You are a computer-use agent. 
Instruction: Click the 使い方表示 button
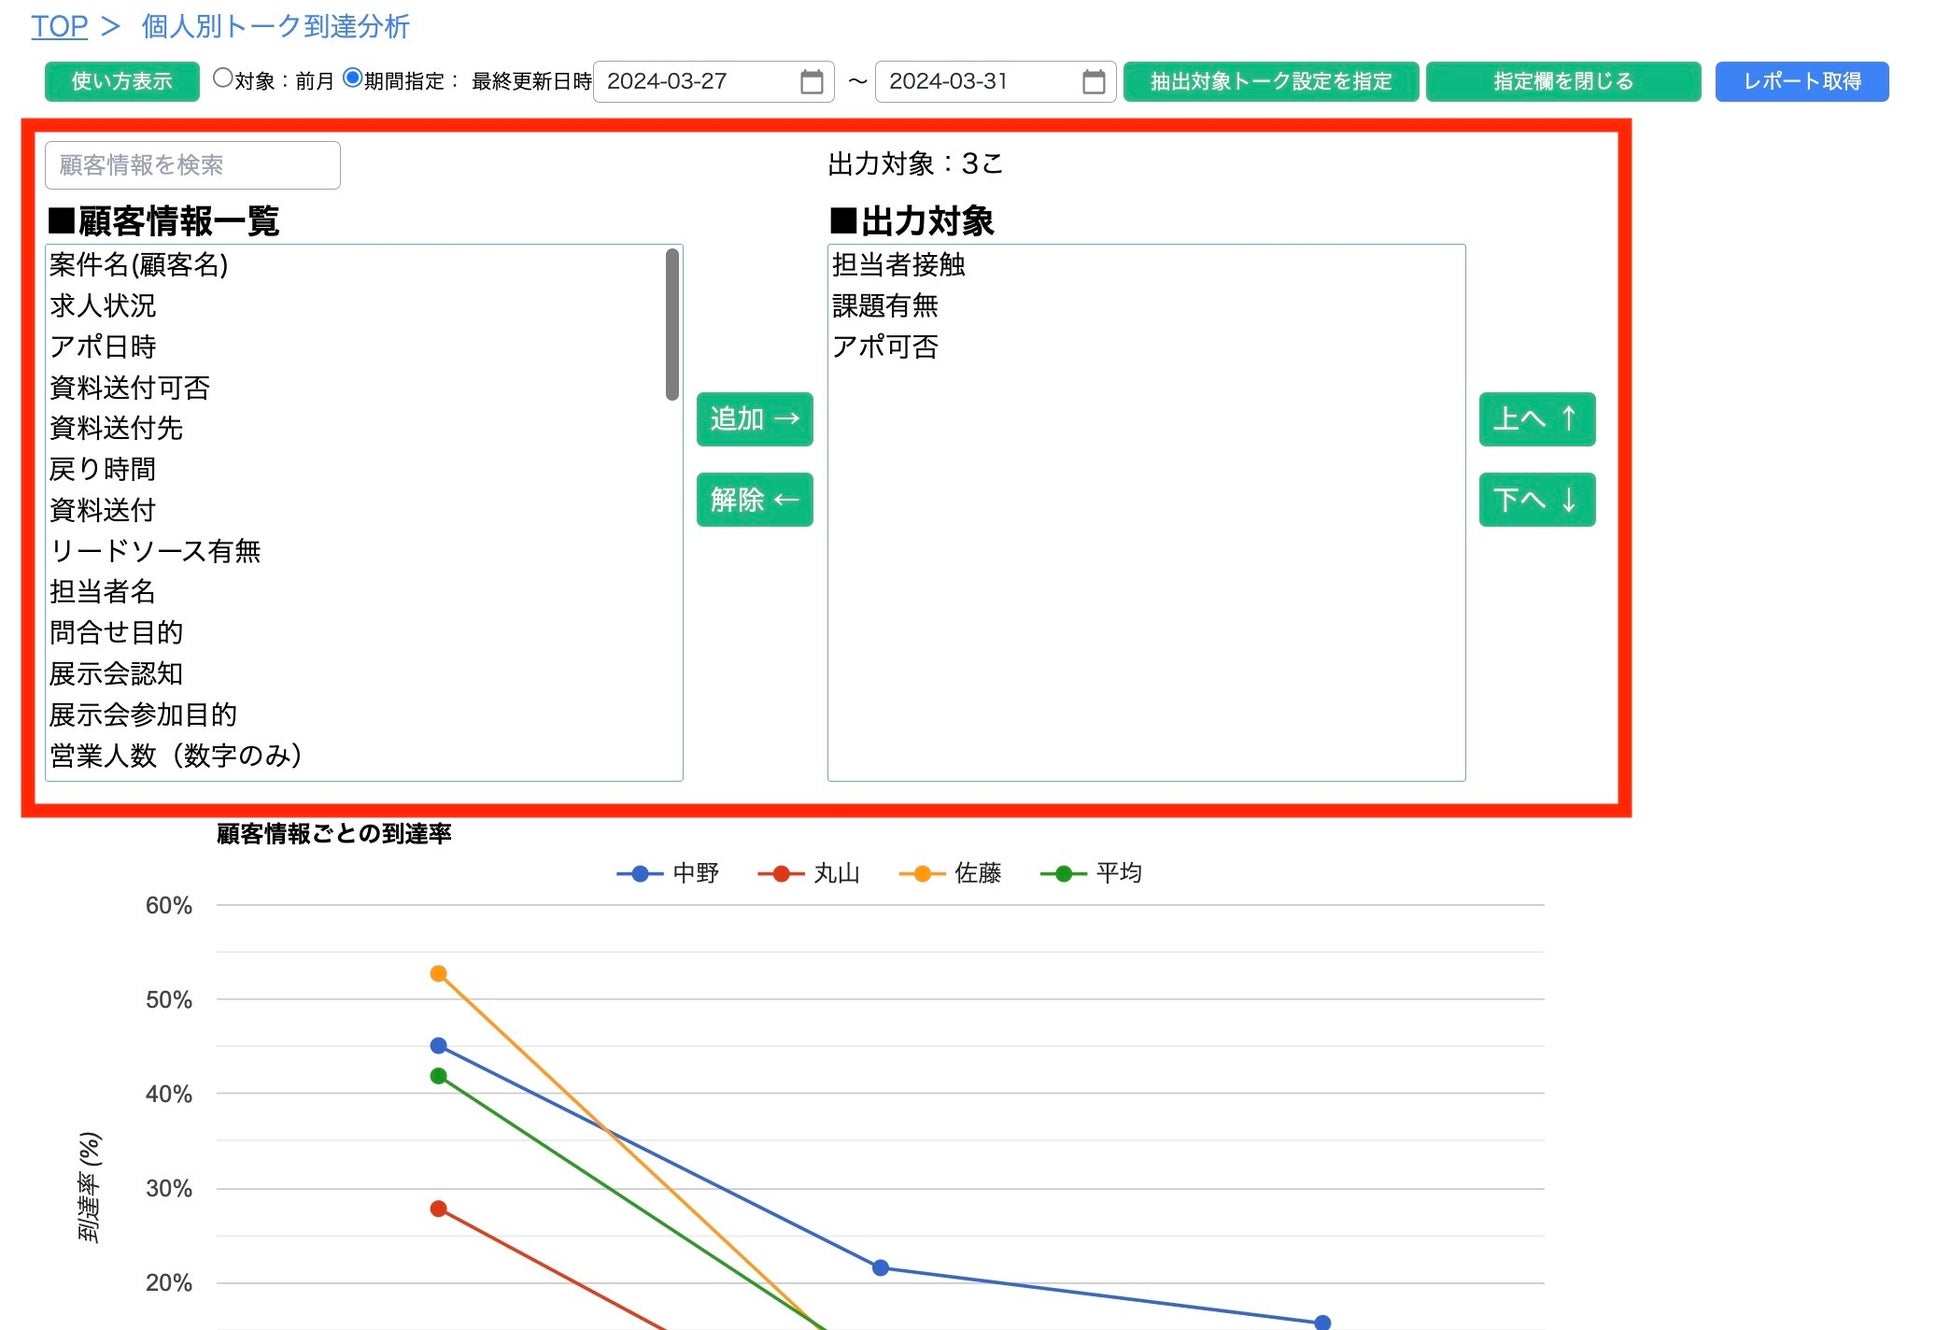122,82
